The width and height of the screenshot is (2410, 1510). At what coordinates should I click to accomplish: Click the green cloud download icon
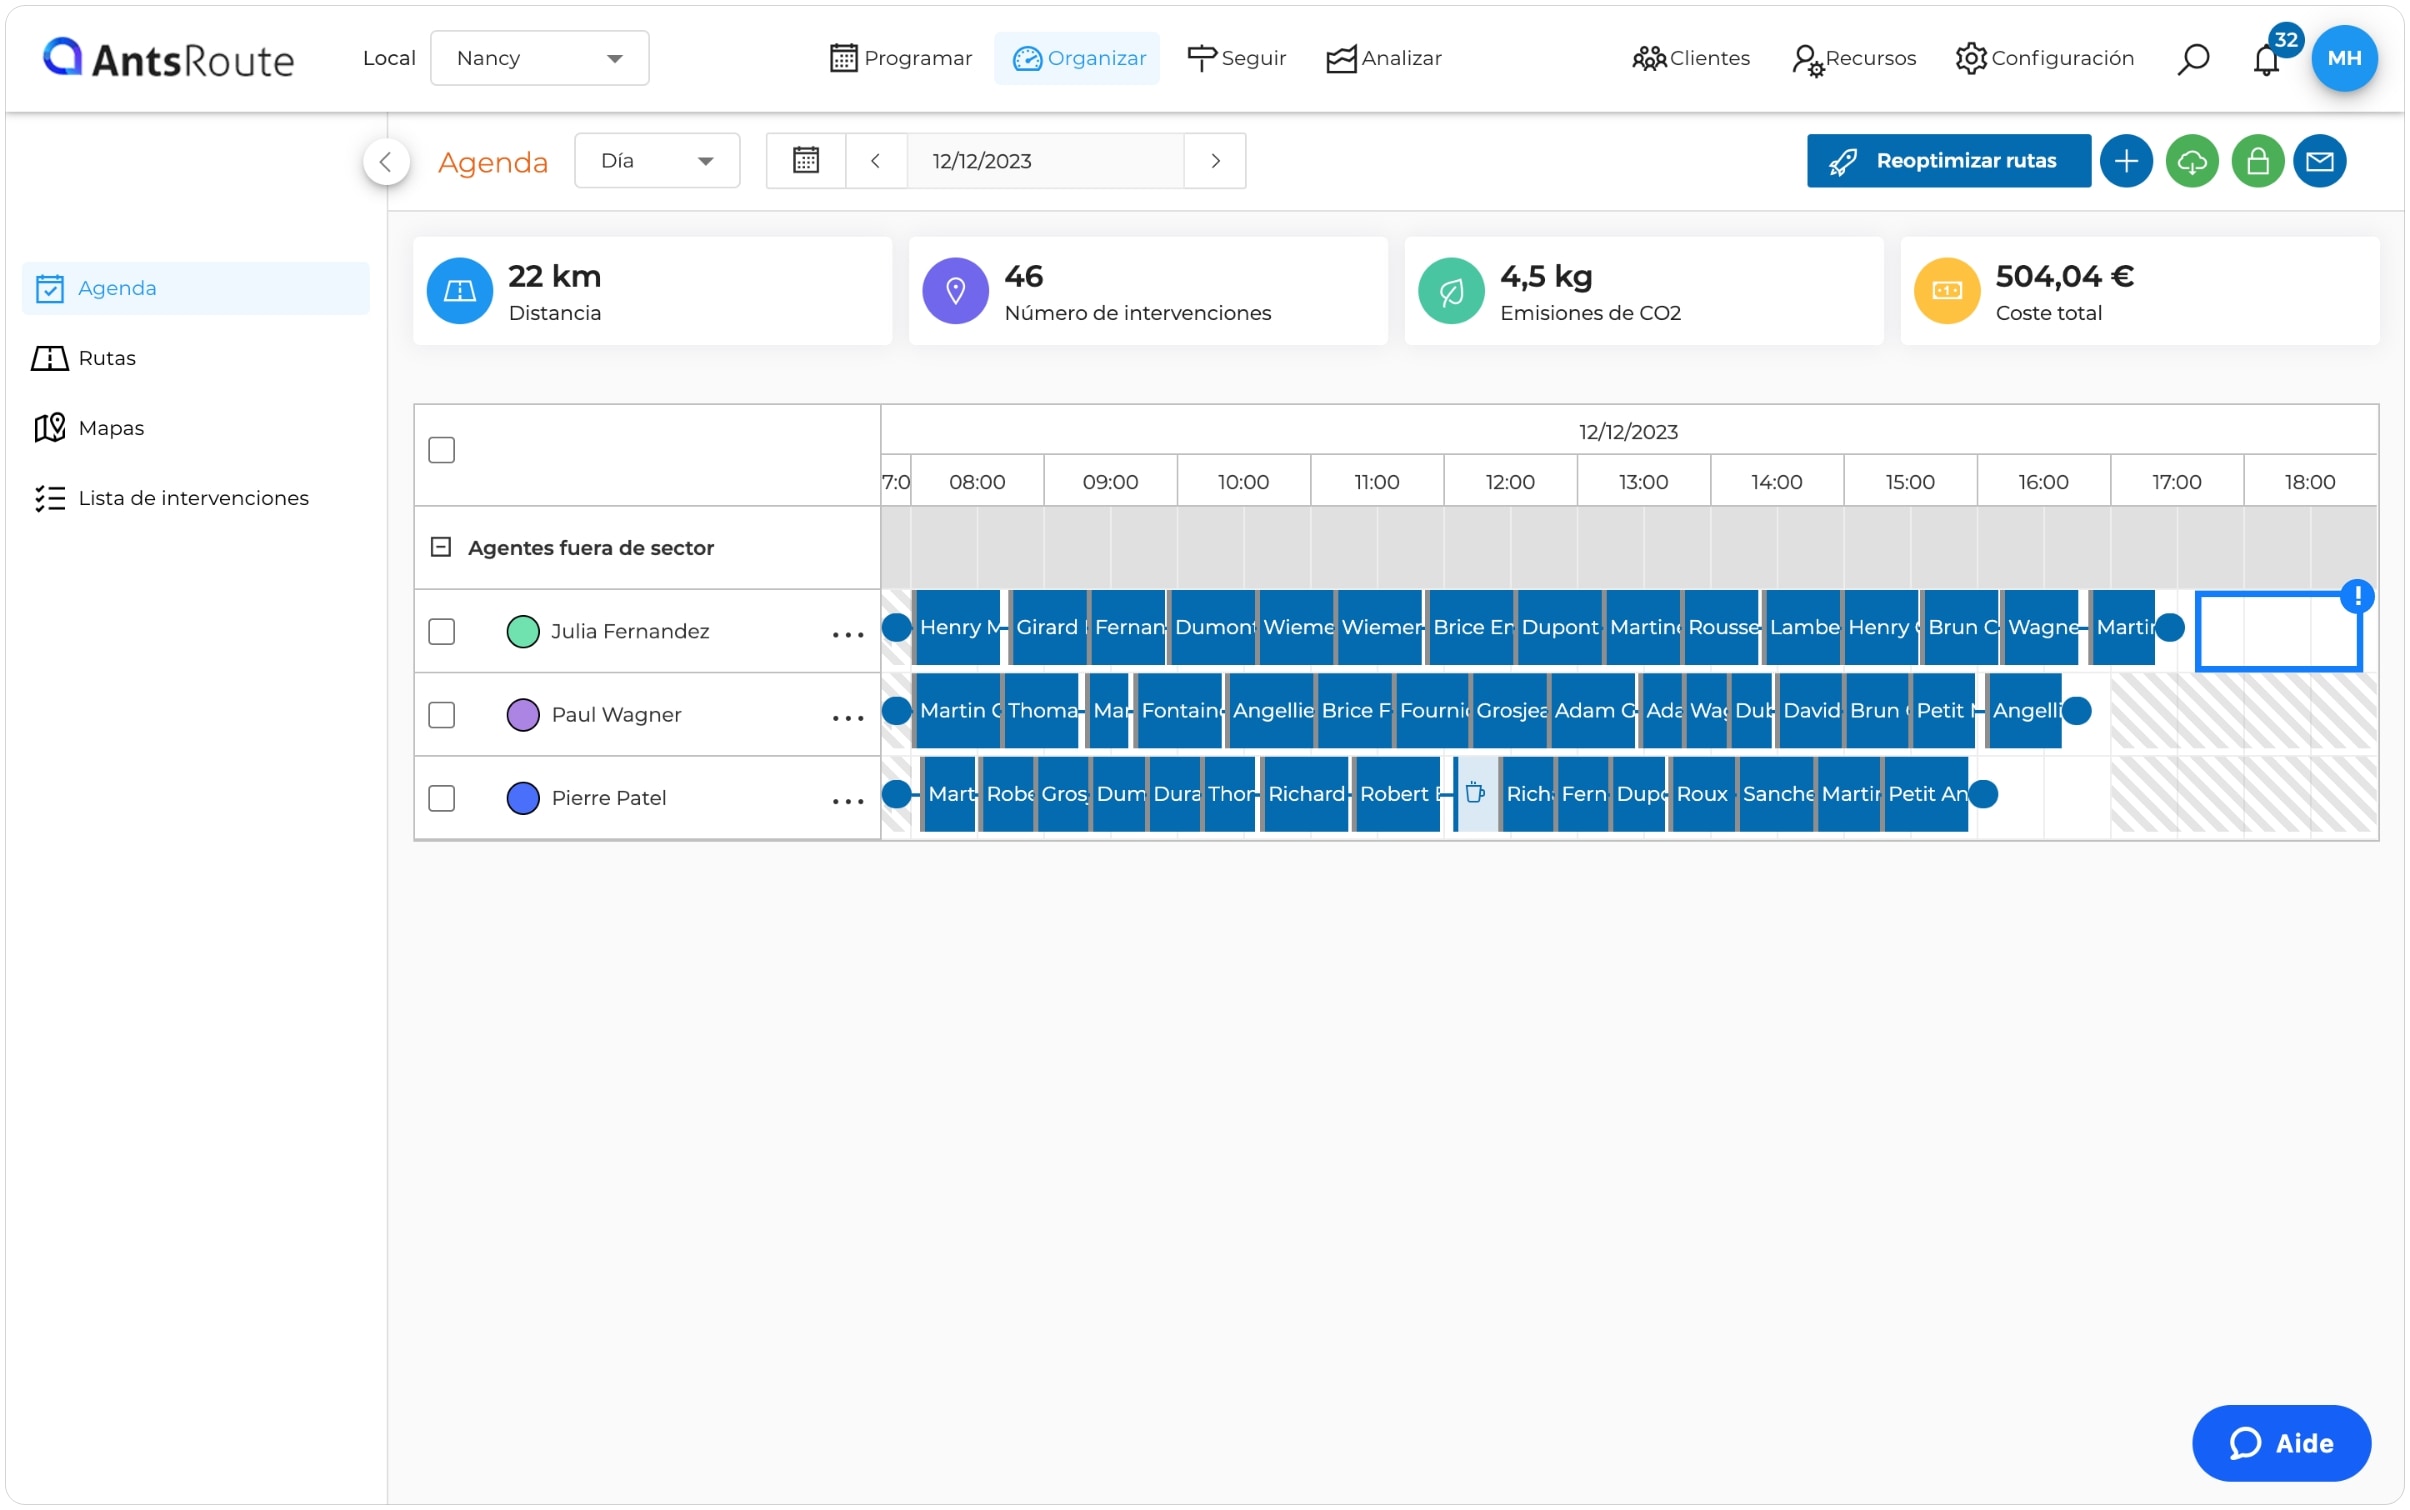(2191, 161)
